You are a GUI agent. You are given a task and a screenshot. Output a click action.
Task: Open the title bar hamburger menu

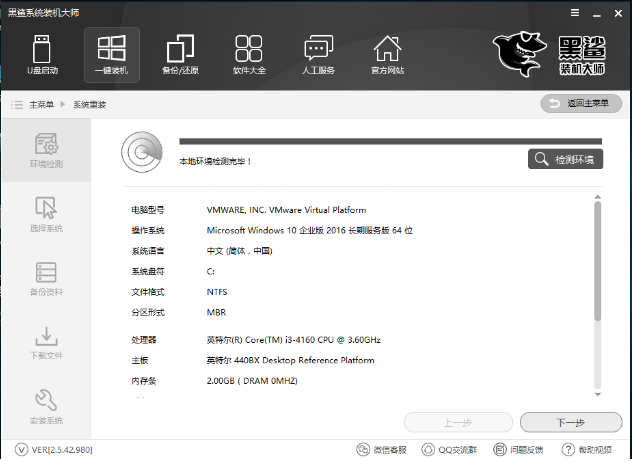pos(575,12)
